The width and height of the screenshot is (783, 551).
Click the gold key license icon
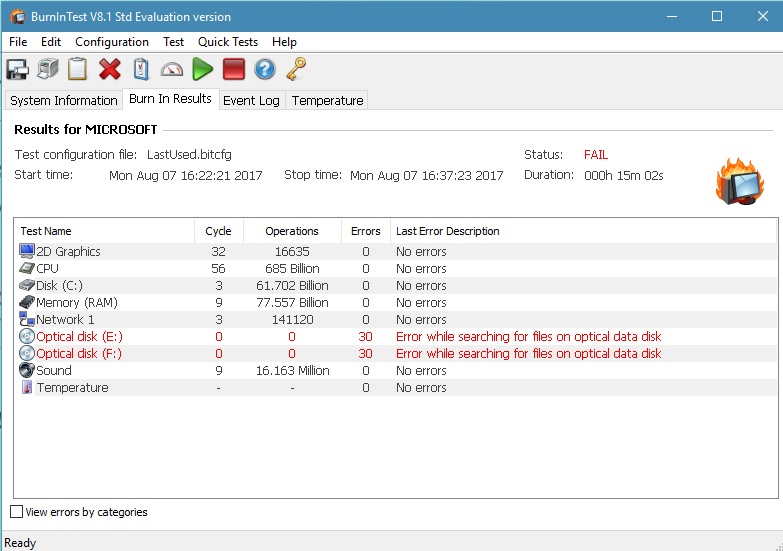click(295, 69)
